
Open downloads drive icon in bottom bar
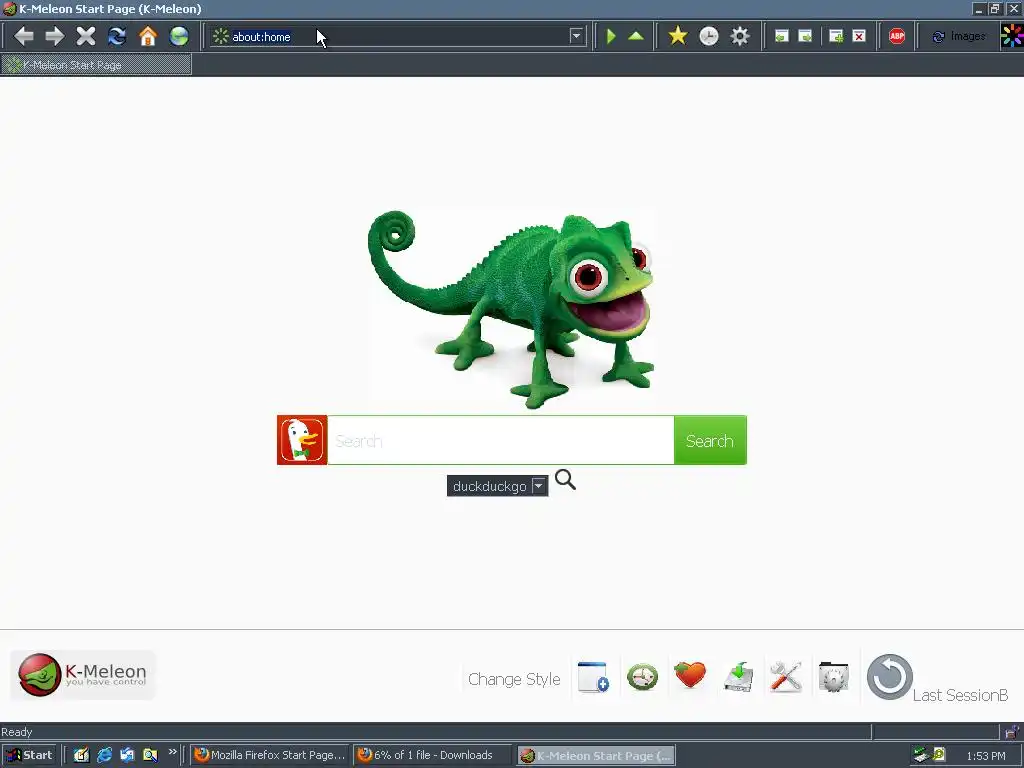(739, 677)
